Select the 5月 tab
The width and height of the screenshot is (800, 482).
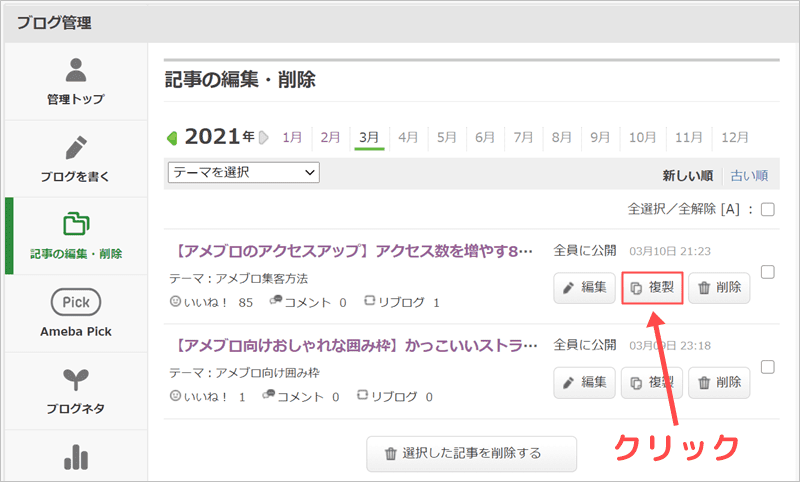pyautogui.click(x=446, y=137)
